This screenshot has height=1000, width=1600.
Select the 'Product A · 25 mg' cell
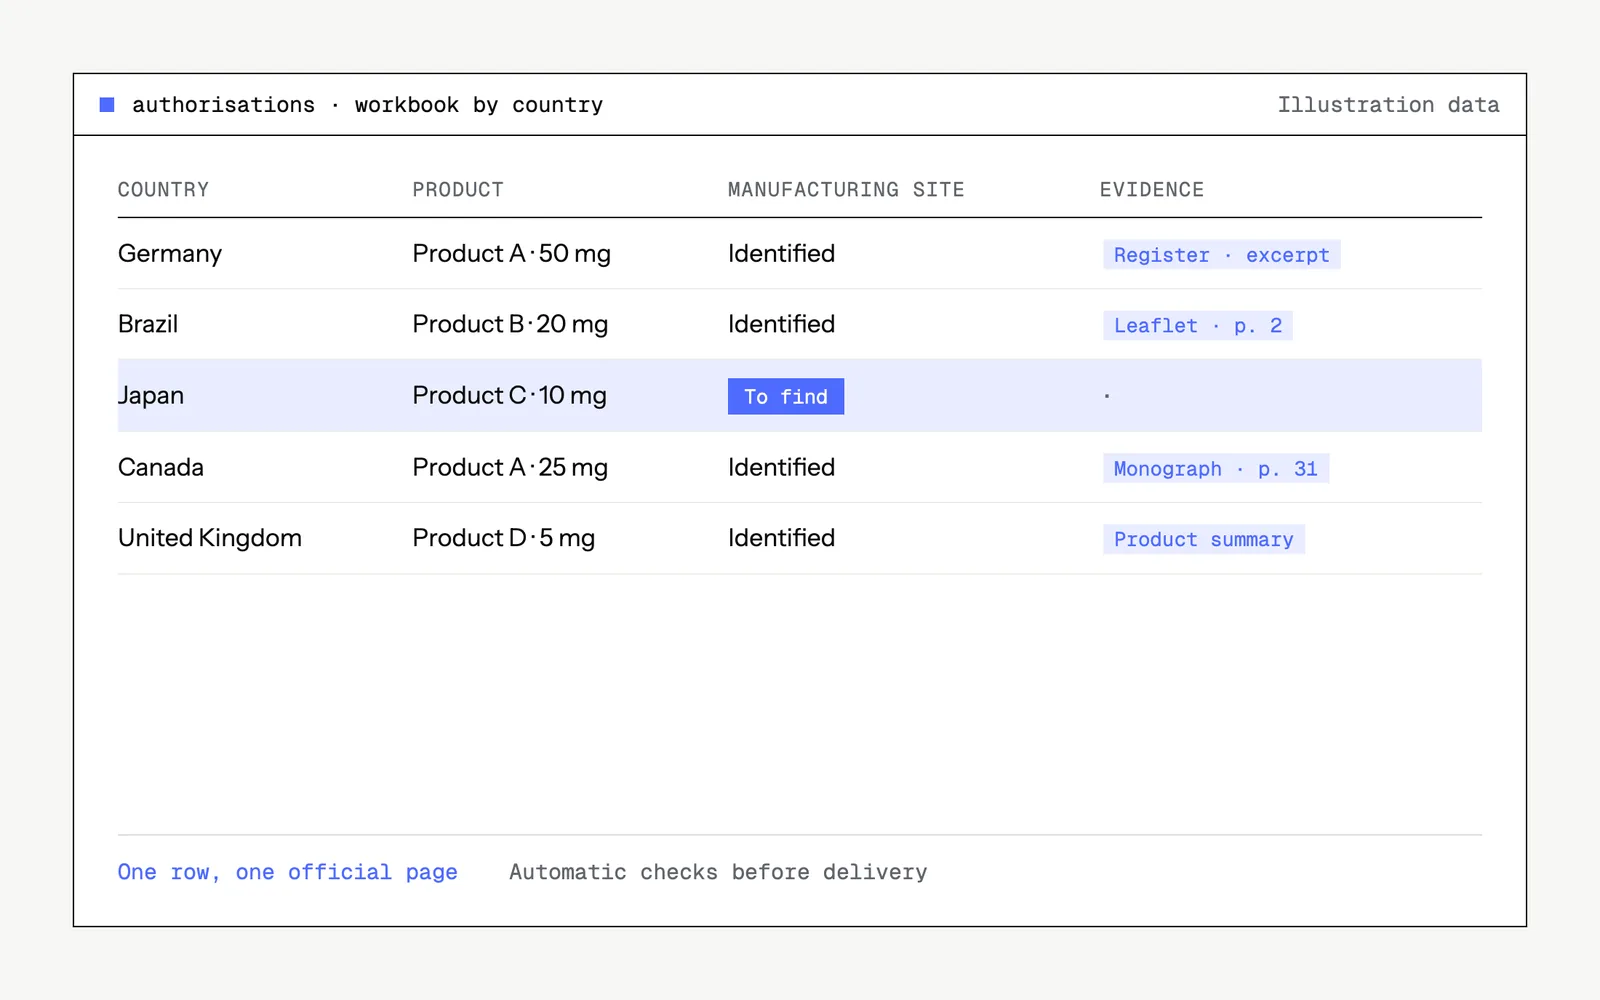pyautogui.click(x=510, y=467)
